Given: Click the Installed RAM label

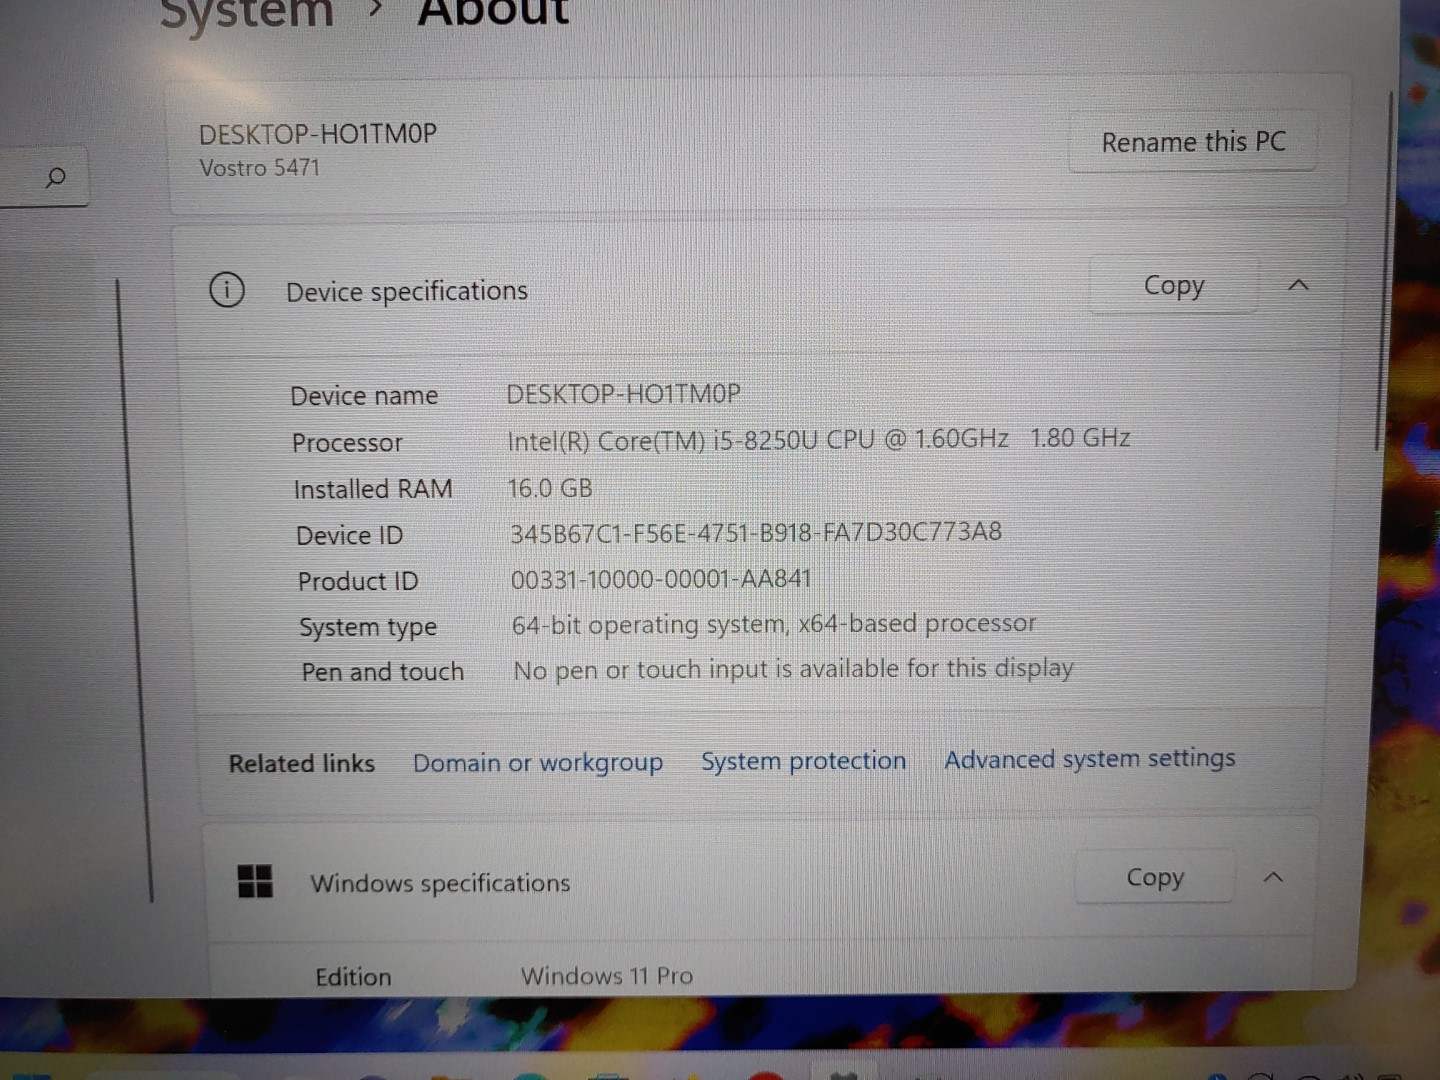Looking at the screenshot, I should pyautogui.click(x=373, y=489).
